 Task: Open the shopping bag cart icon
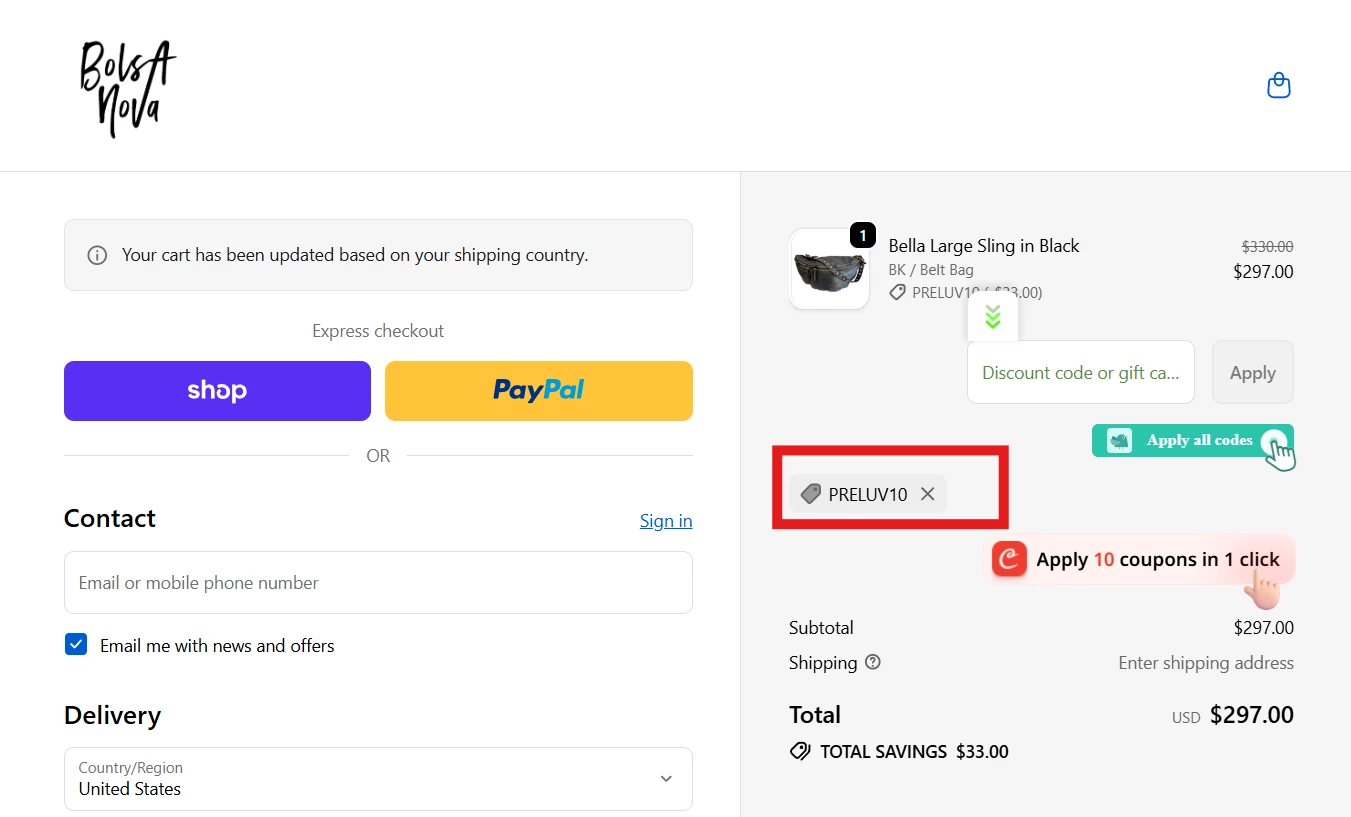point(1278,86)
